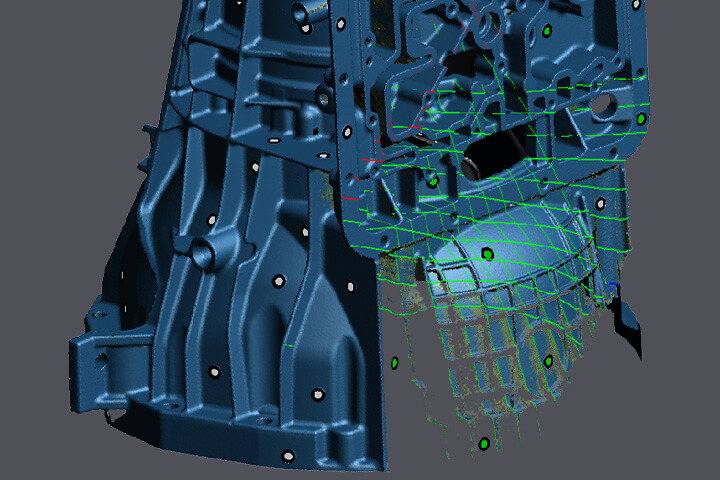Pick the green marker on the top-right housing
Screen dimensions: 720x480
coord(546,32)
